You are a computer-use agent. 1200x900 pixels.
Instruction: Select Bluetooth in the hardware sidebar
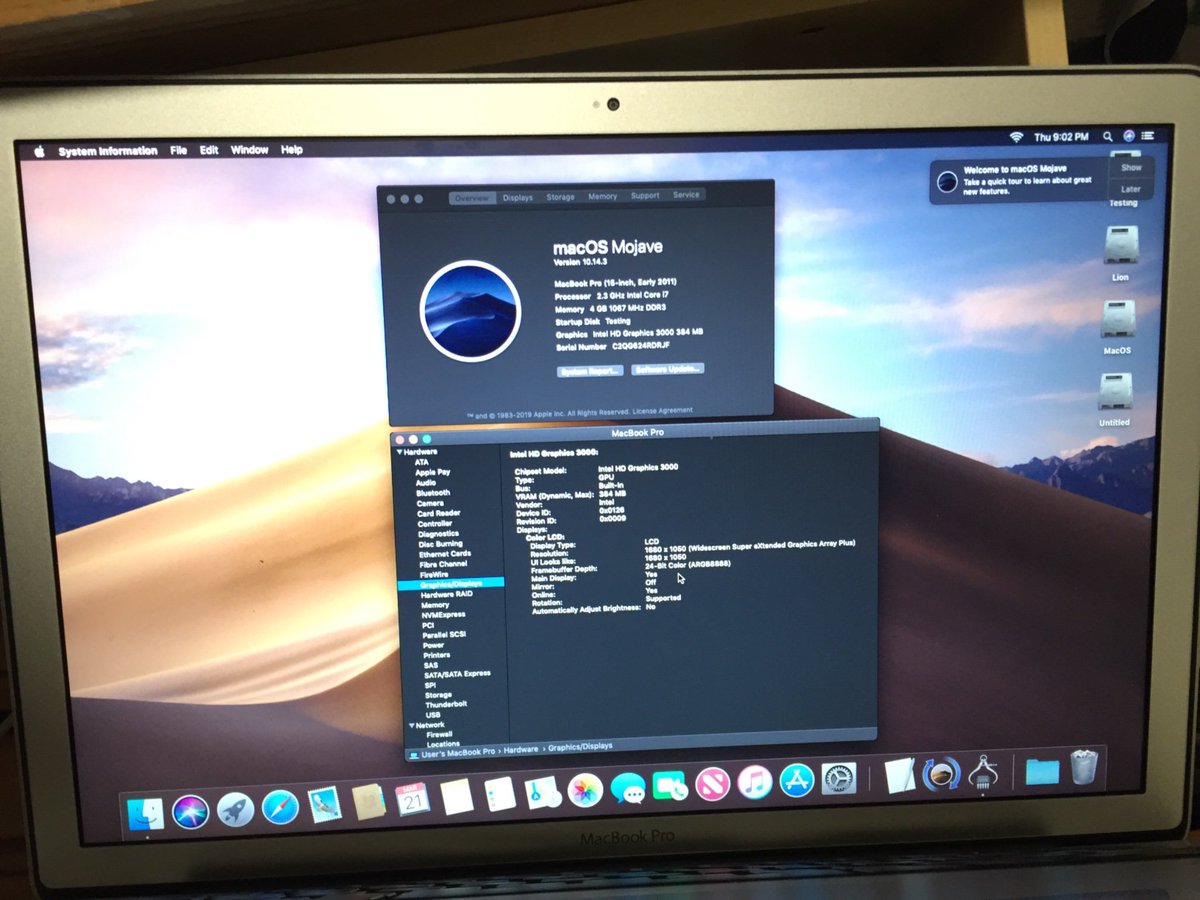(x=433, y=493)
